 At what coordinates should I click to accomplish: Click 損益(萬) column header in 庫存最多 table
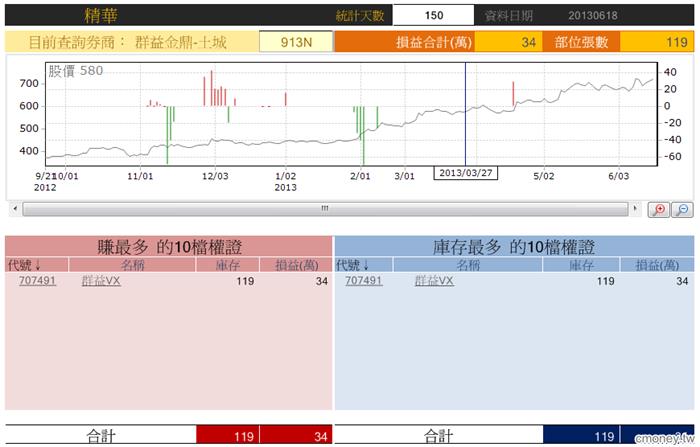[x=657, y=265]
